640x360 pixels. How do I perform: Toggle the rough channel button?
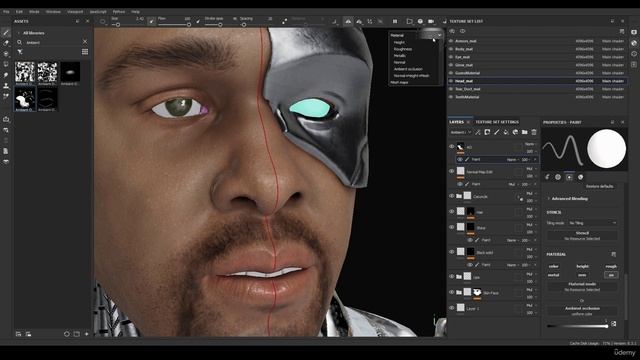611,266
